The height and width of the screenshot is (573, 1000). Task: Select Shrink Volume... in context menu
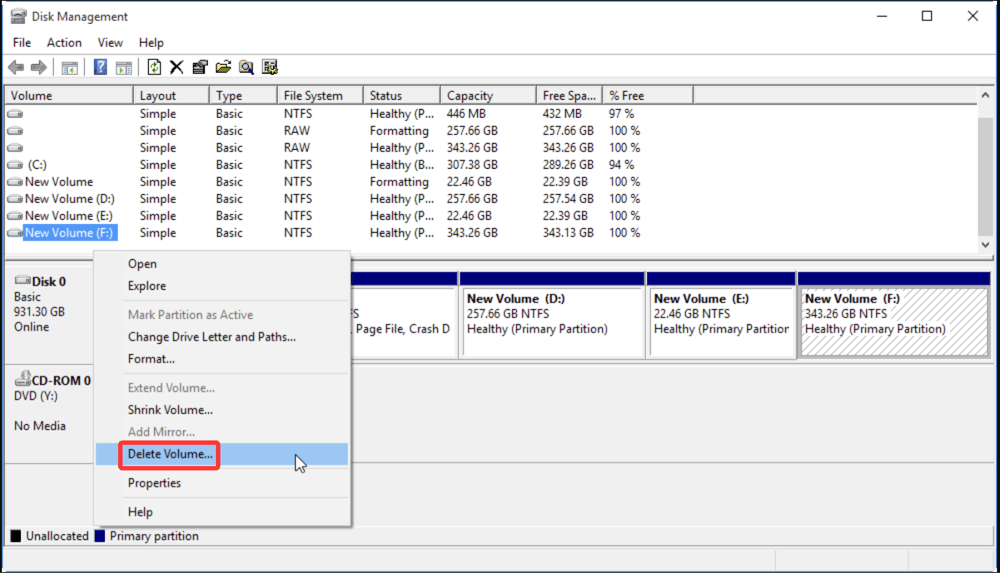point(222,410)
